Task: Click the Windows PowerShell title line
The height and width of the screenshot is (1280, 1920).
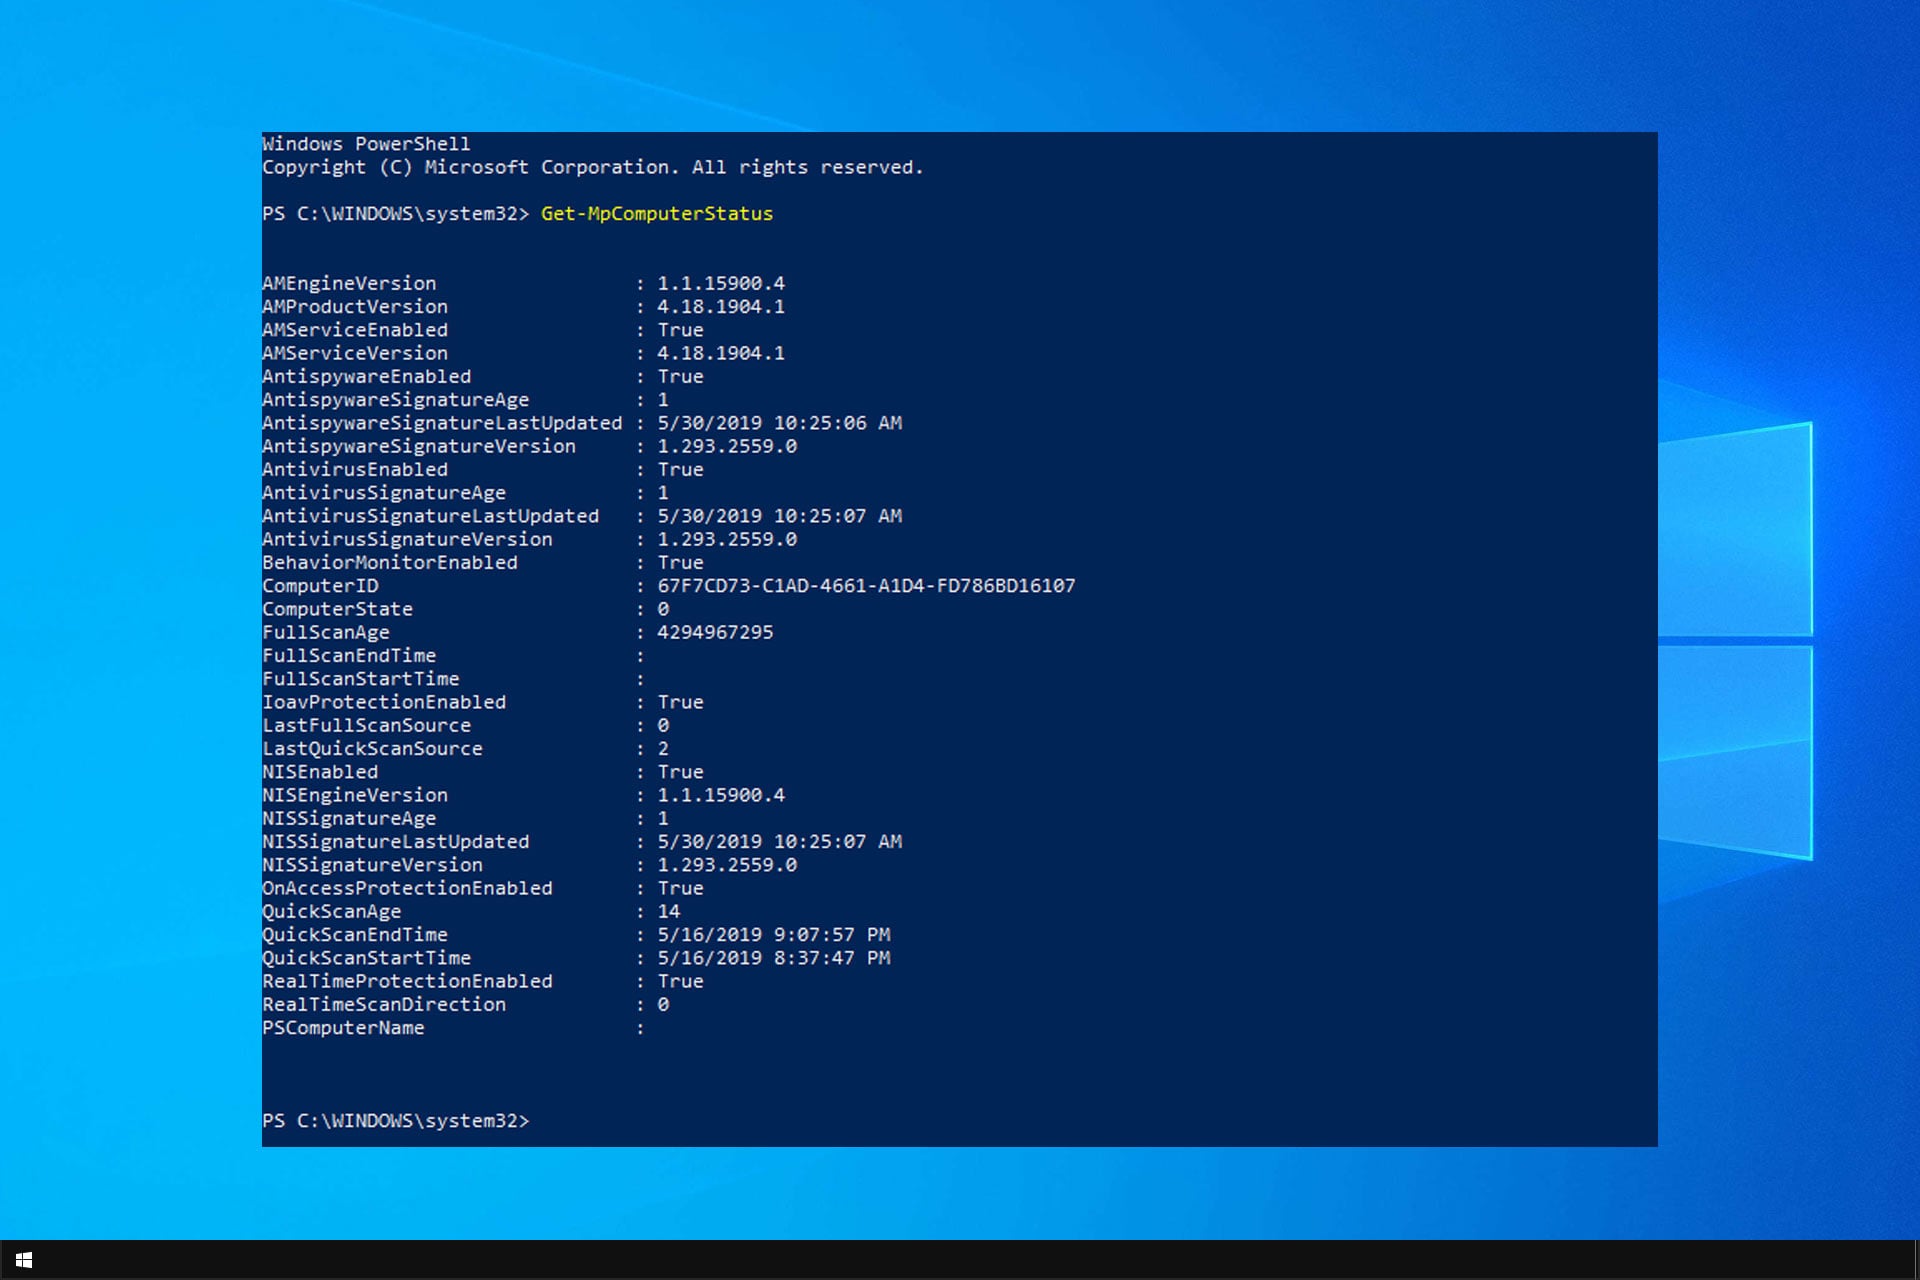Action: (365, 143)
